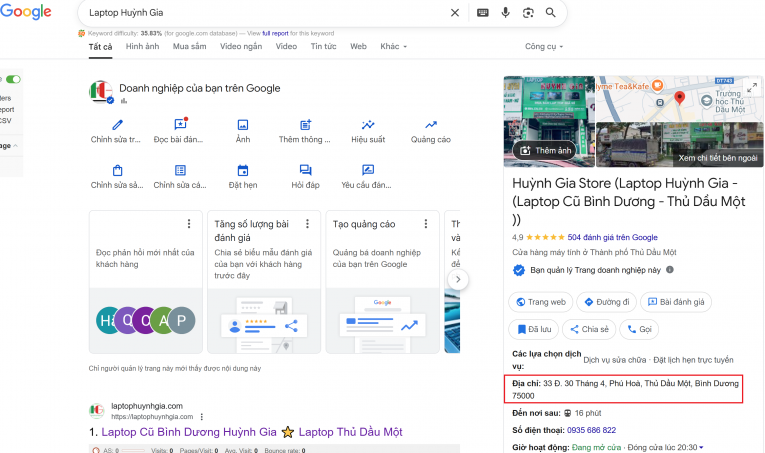765x453 pixels.
Task: Click the Trang web button
Action: [541, 302]
